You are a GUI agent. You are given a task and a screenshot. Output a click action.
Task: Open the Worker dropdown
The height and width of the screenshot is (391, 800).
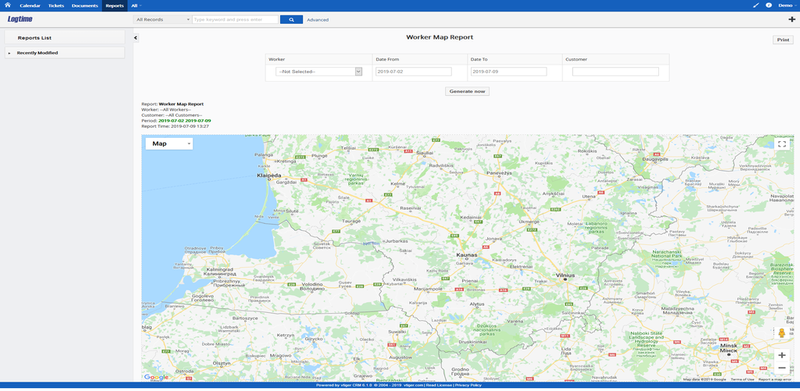(319, 71)
